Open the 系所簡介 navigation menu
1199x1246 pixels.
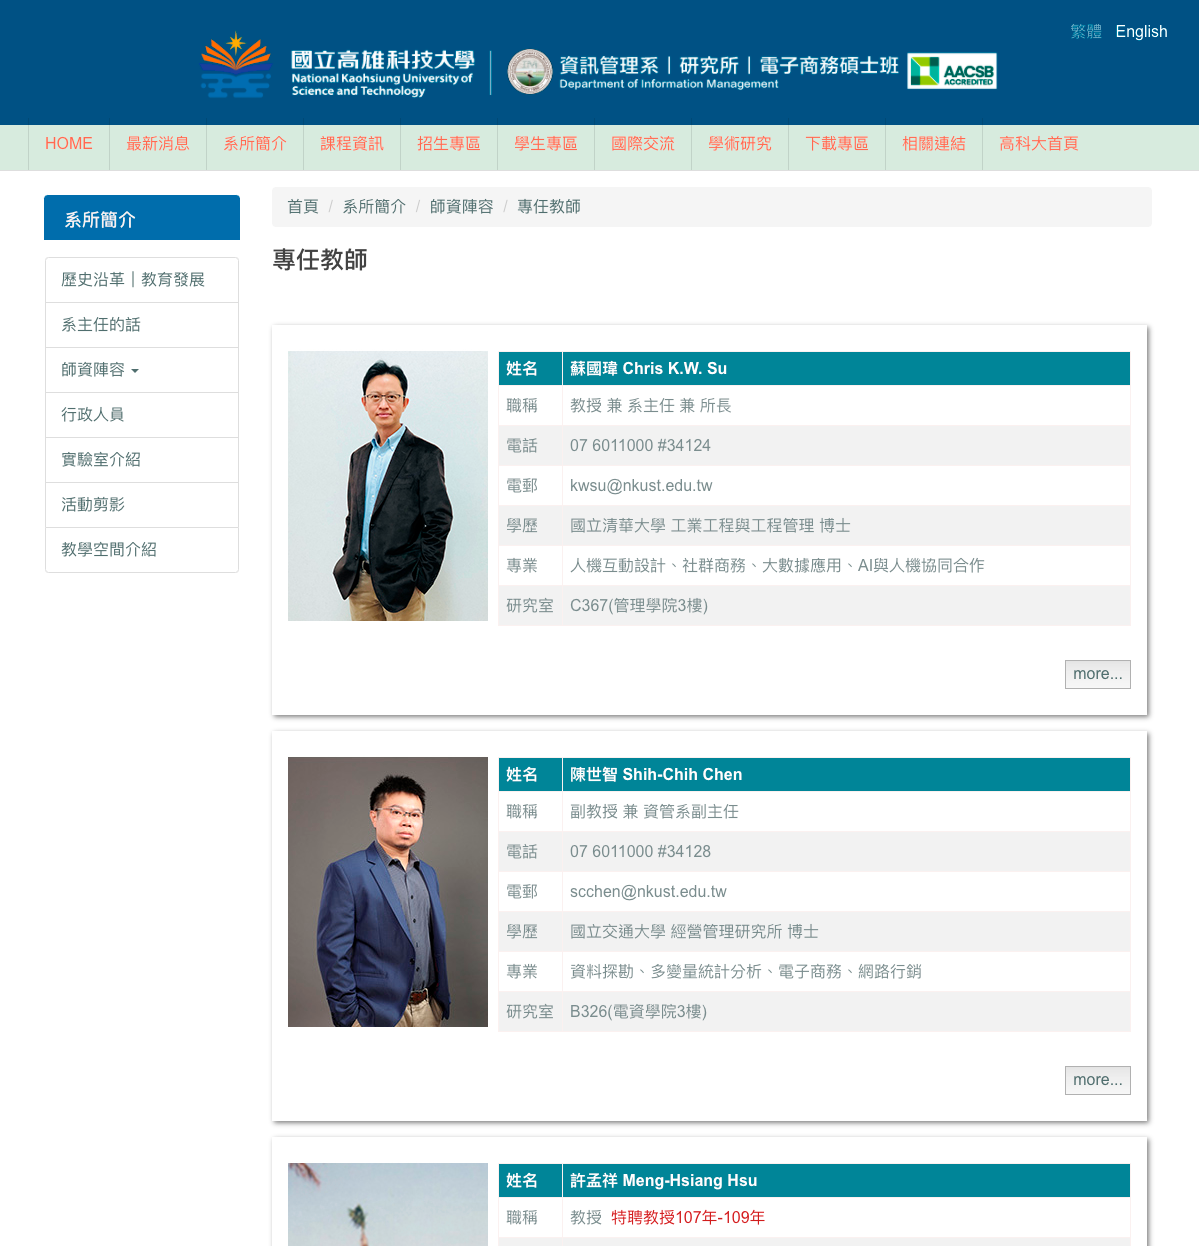[255, 144]
